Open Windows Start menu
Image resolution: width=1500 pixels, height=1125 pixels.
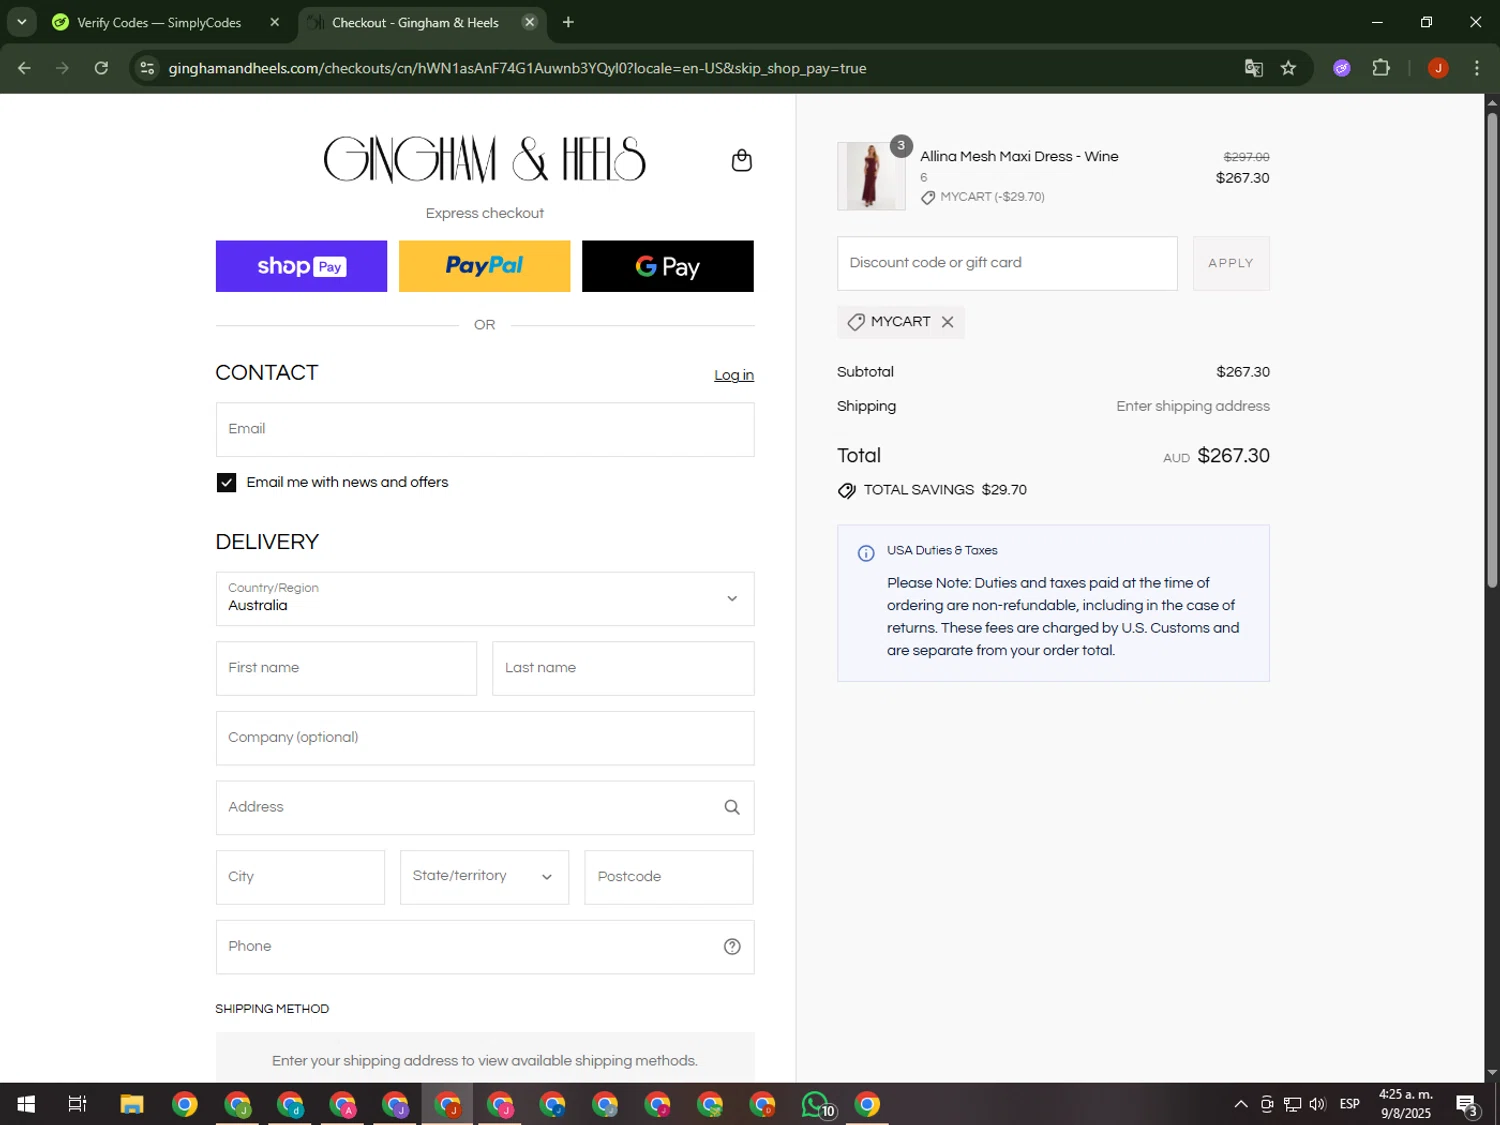tap(26, 1104)
